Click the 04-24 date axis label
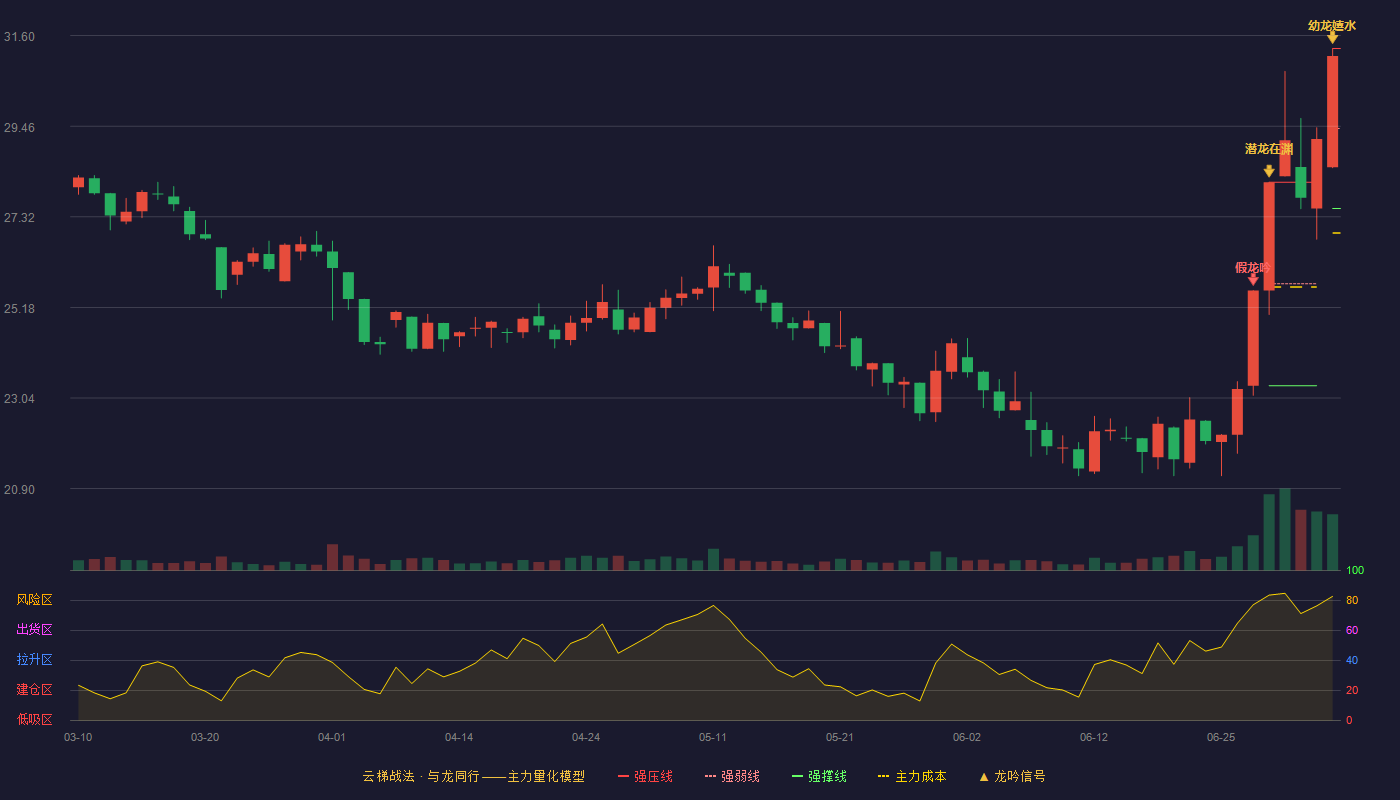 pyautogui.click(x=586, y=737)
